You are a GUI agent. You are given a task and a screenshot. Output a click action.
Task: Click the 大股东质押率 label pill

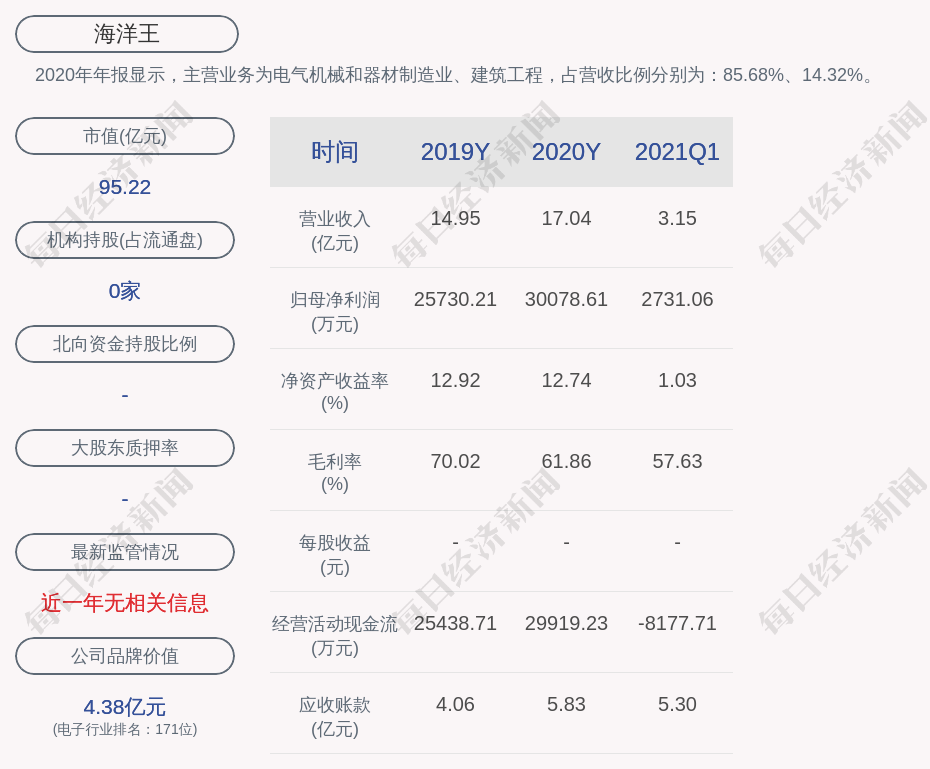(x=125, y=448)
